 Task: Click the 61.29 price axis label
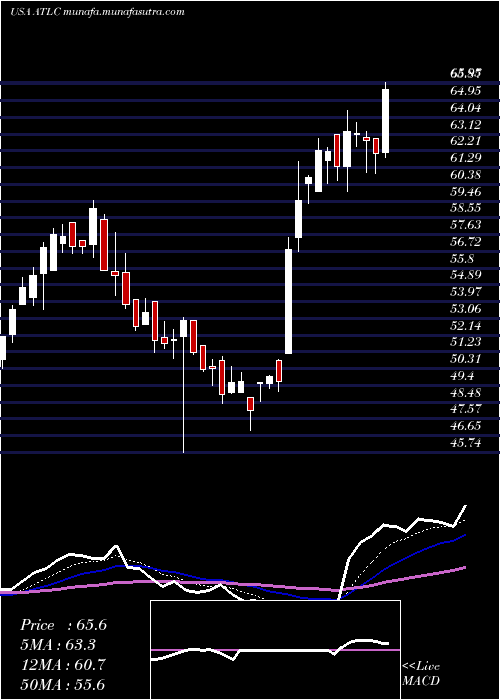465,158
